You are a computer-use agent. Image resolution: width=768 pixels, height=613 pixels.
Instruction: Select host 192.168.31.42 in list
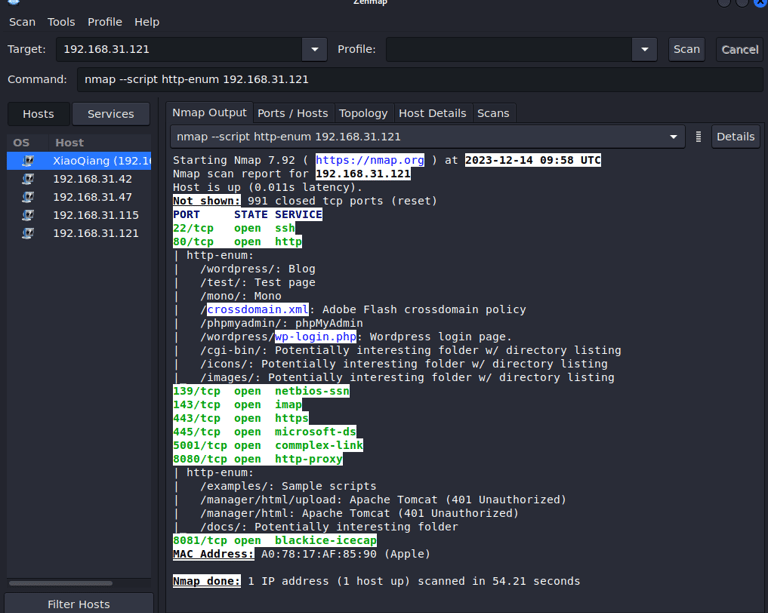[79, 179]
